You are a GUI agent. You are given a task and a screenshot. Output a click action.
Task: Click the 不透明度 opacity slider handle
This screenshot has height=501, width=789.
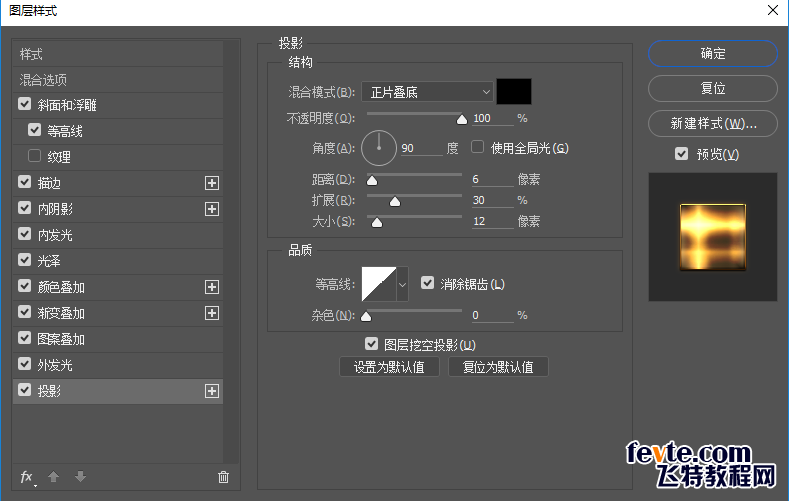pyautogui.click(x=461, y=119)
